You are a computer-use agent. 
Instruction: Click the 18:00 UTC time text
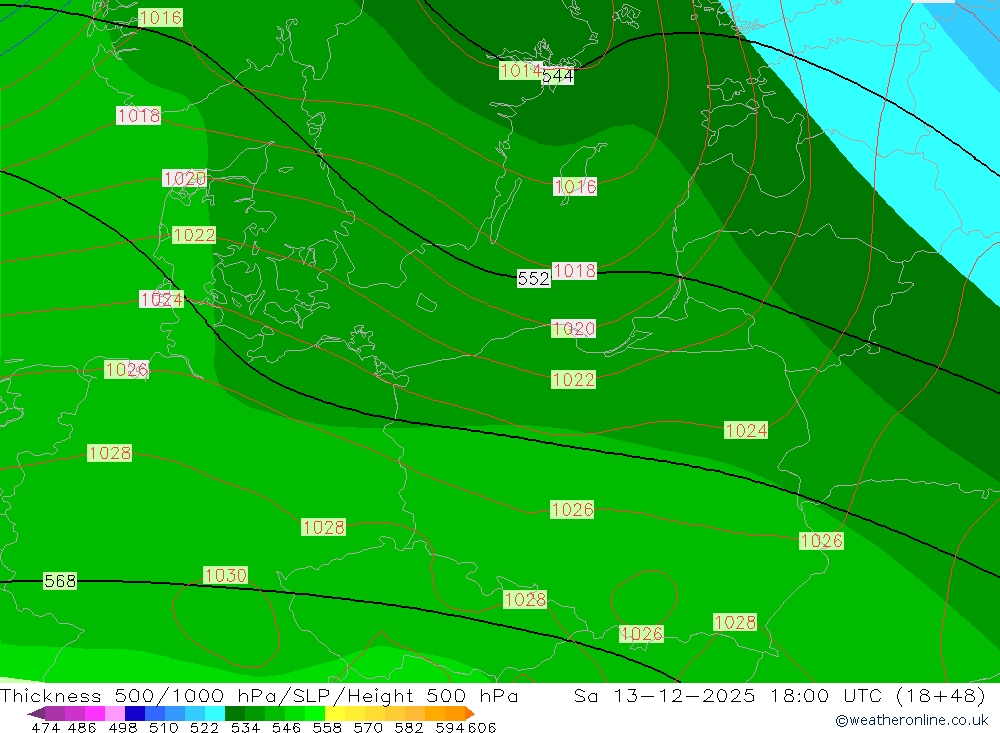click(x=825, y=695)
